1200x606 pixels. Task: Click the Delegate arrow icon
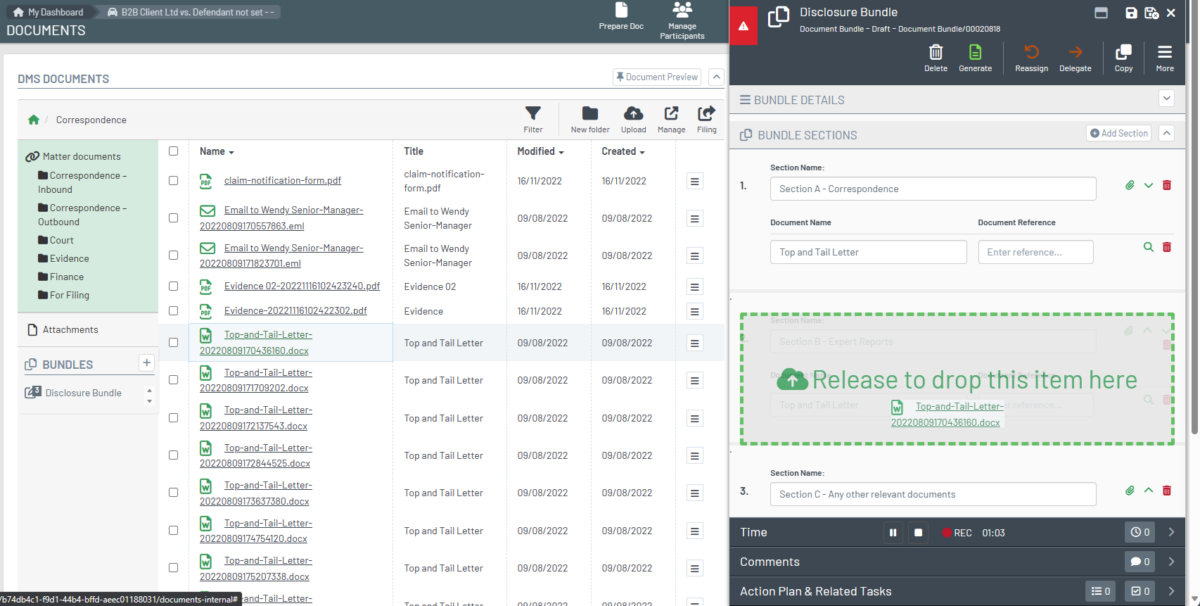(1075, 52)
